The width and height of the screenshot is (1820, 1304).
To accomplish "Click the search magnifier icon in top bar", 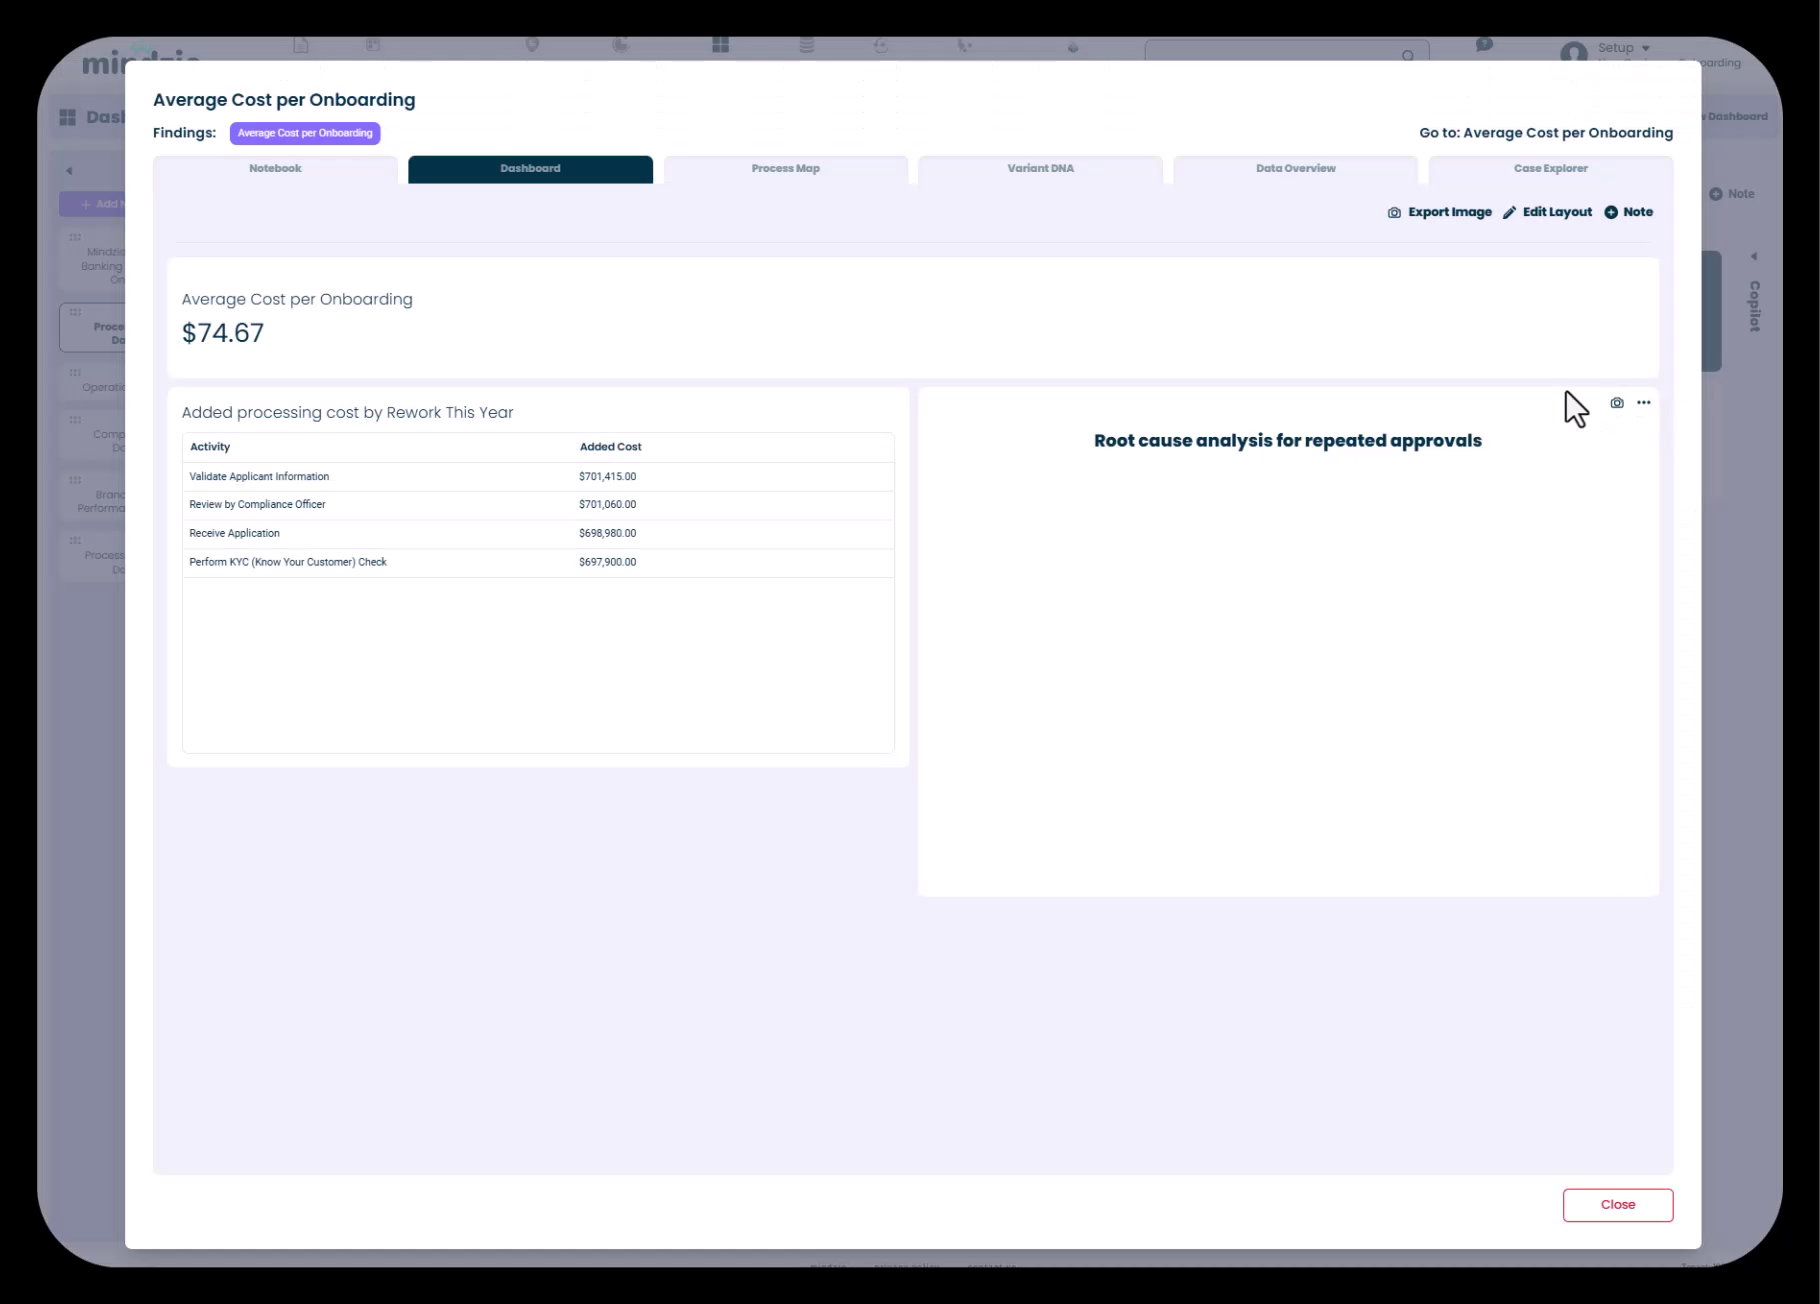I will click(x=1408, y=56).
